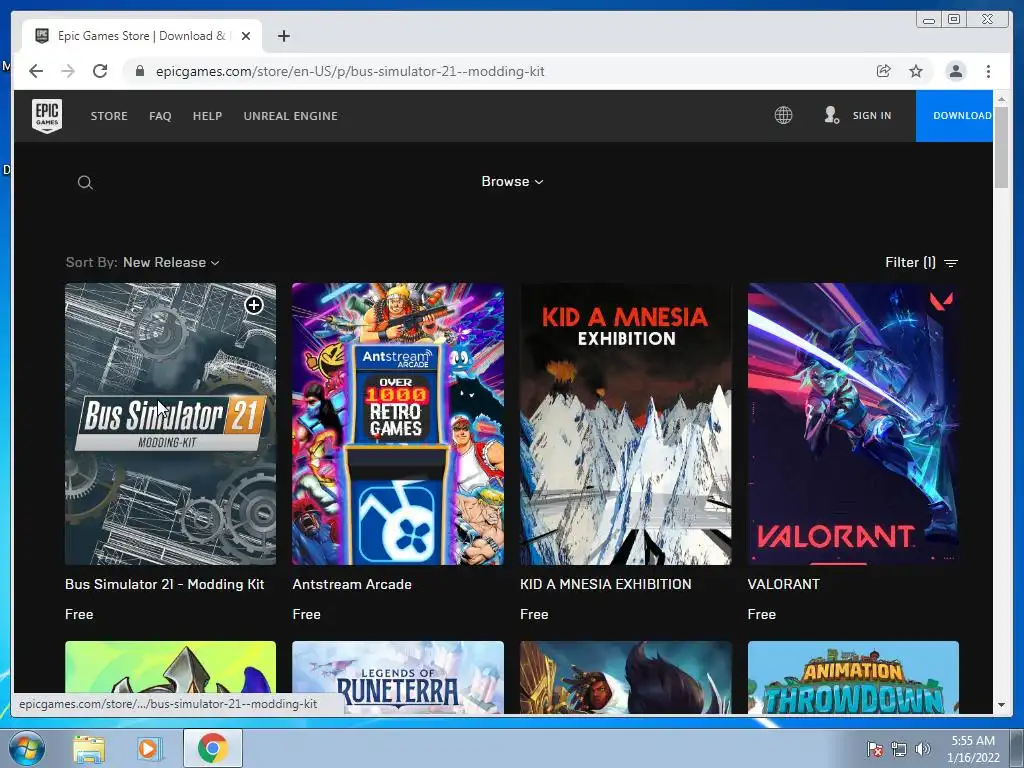This screenshot has width=1024, height=768.
Task: Click the page vertical scrollbar thumb
Action: [1001, 147]
